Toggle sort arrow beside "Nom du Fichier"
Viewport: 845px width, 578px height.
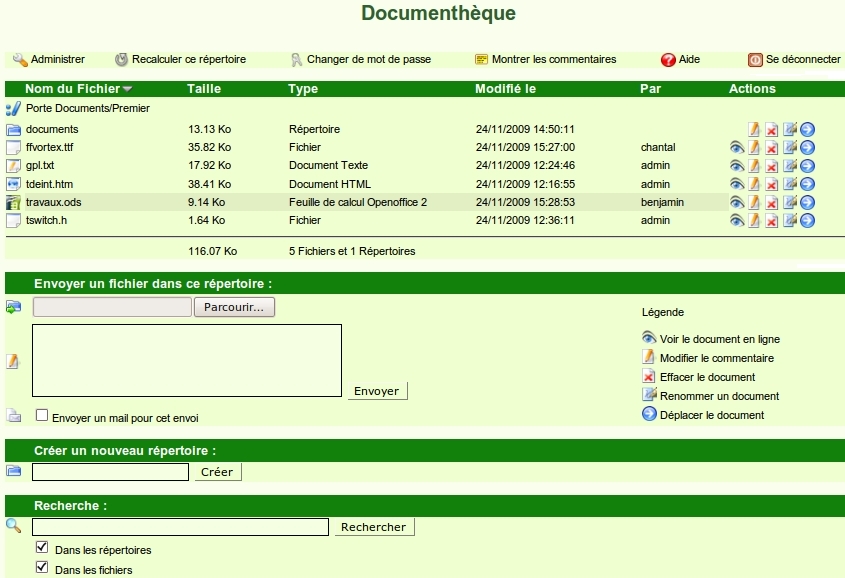(x=127, y=90)
